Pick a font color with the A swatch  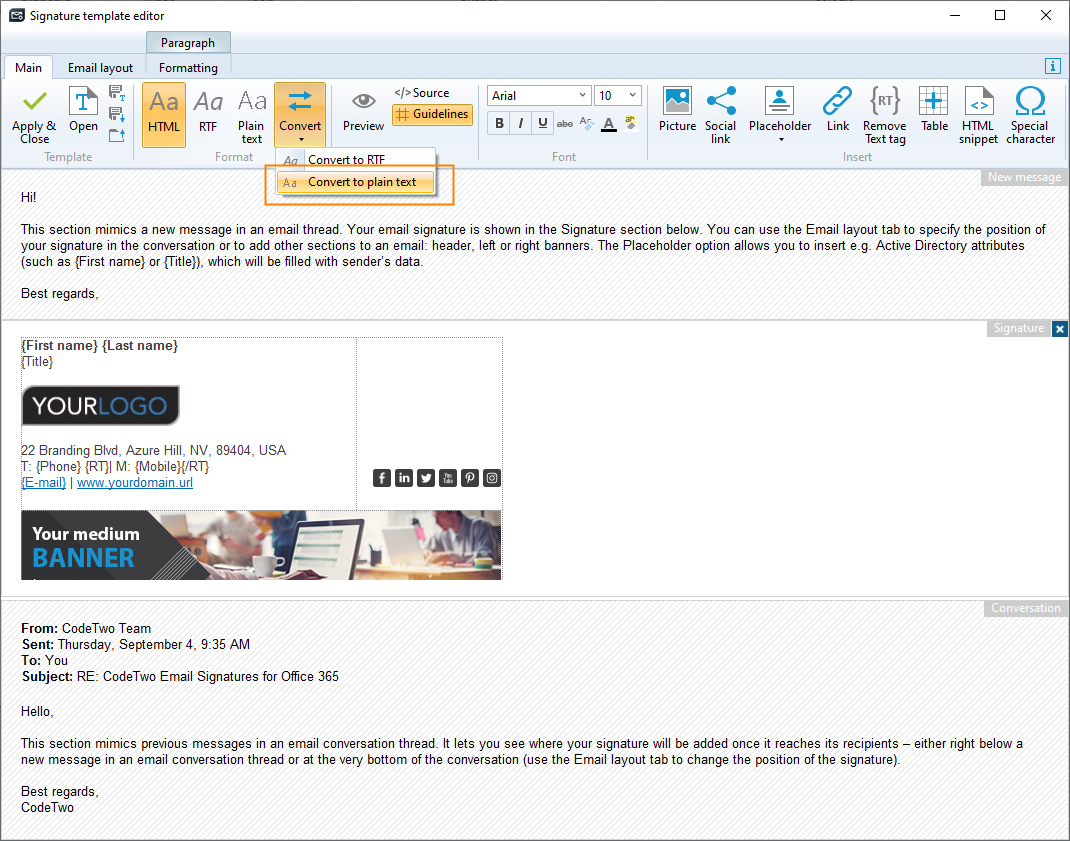pos(608,124)
